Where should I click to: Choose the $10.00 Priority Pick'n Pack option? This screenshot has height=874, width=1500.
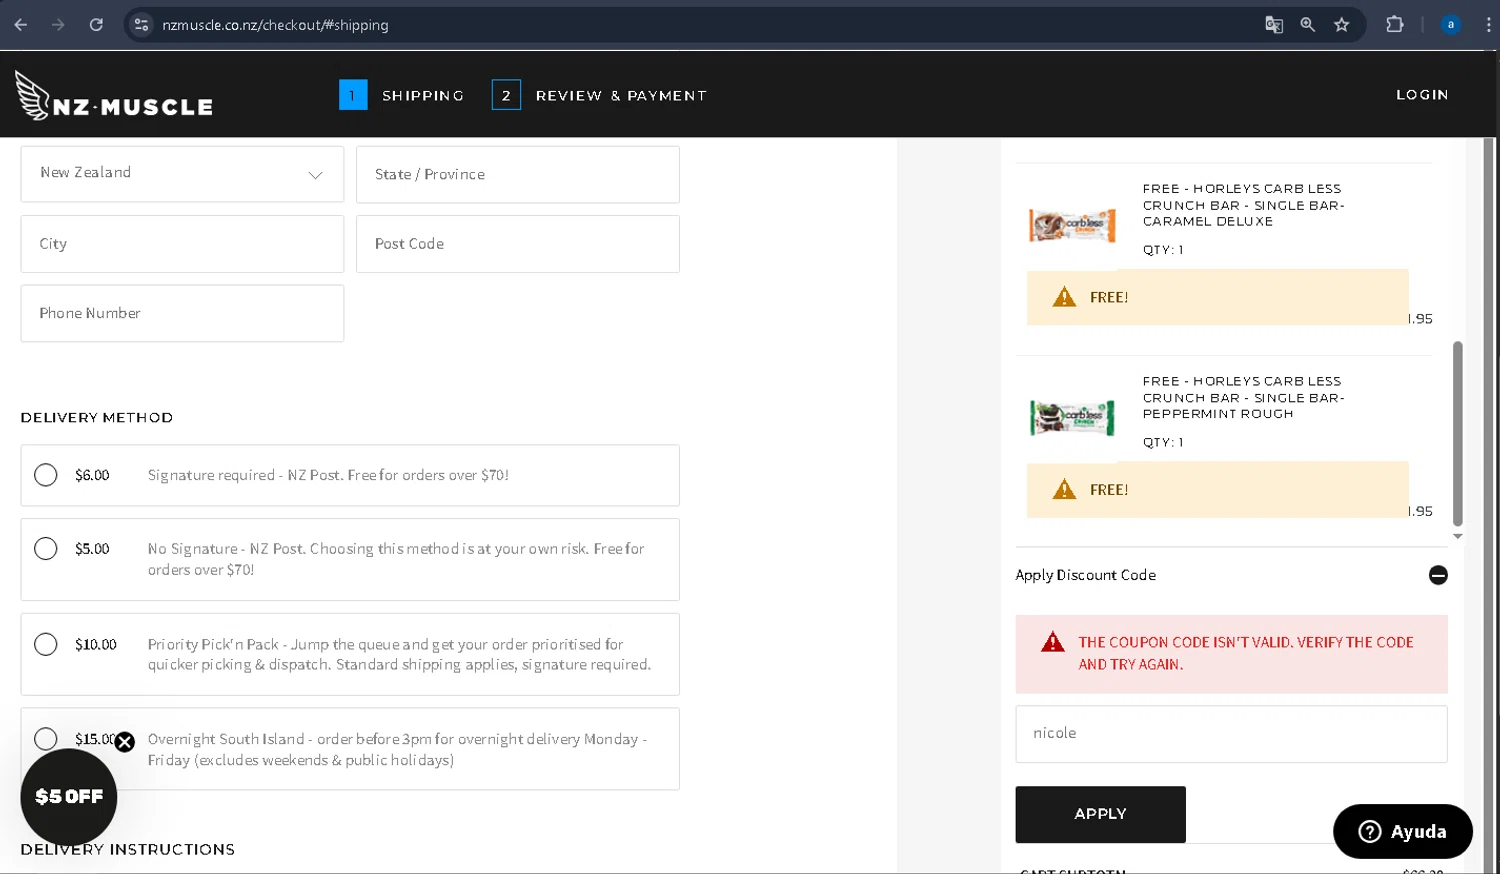click(46, 644)
